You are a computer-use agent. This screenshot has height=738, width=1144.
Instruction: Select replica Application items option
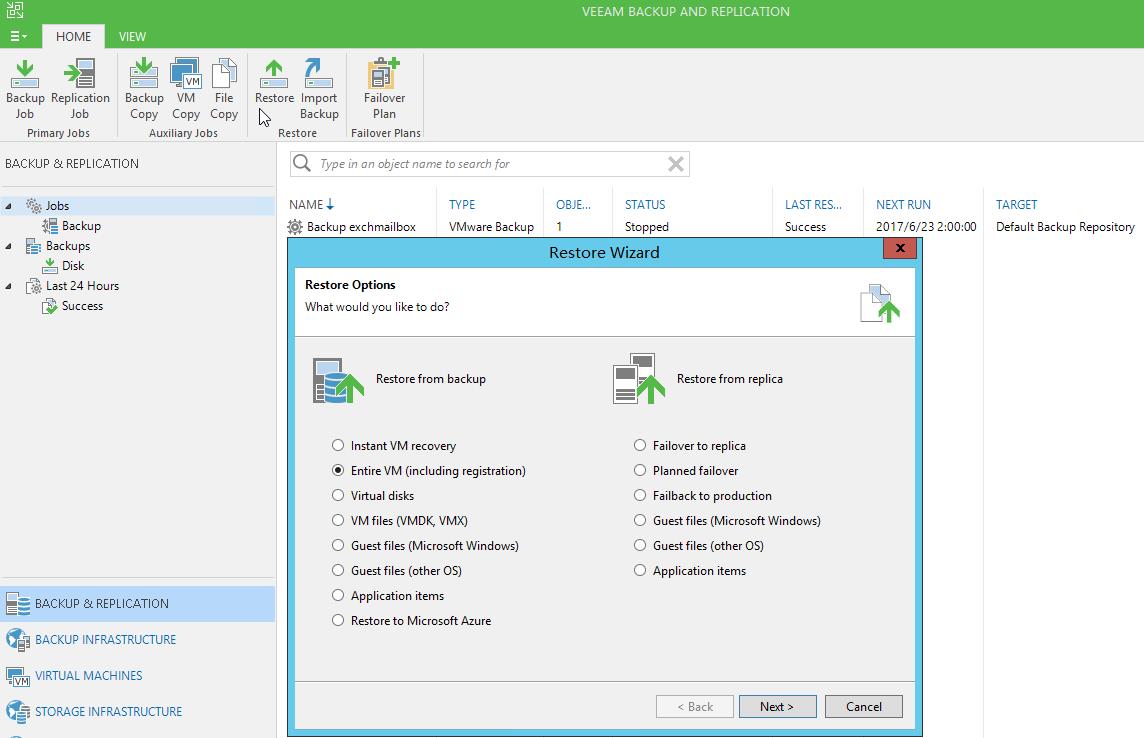(x=640, y=570)
